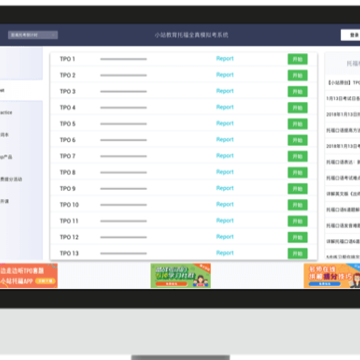This screenshot has height=360, width=360.
Task: Begin TPO 12 using its 开始 button
Action: coord(298,237)
